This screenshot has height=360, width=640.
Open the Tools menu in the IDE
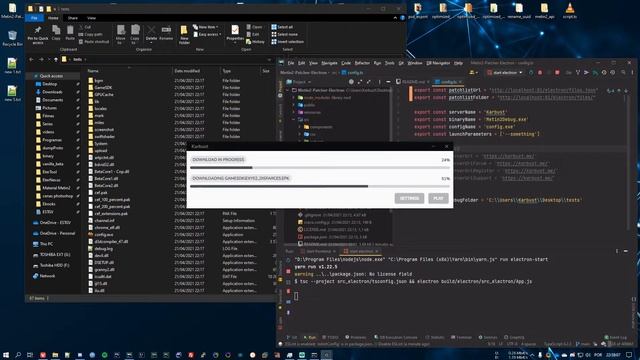[x=389, y=63]
